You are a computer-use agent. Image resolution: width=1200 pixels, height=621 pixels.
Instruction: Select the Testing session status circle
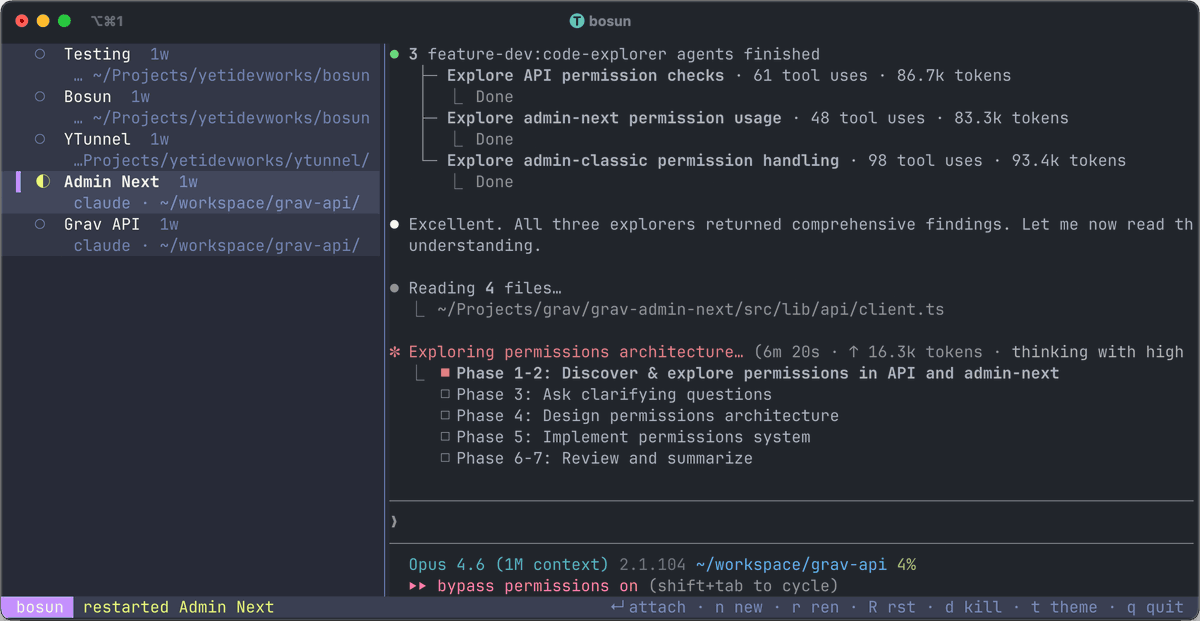40,54
